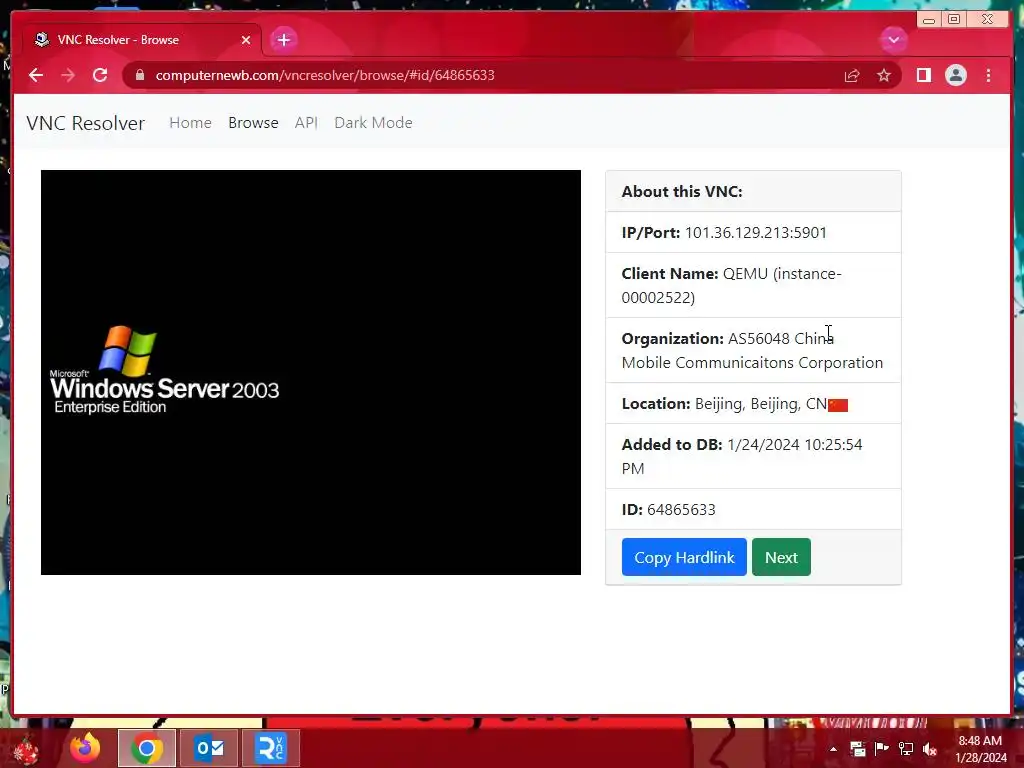The image size is (1024, 768).
Task: Click the Action Center flag icon
Action: [x=881, y=748]
